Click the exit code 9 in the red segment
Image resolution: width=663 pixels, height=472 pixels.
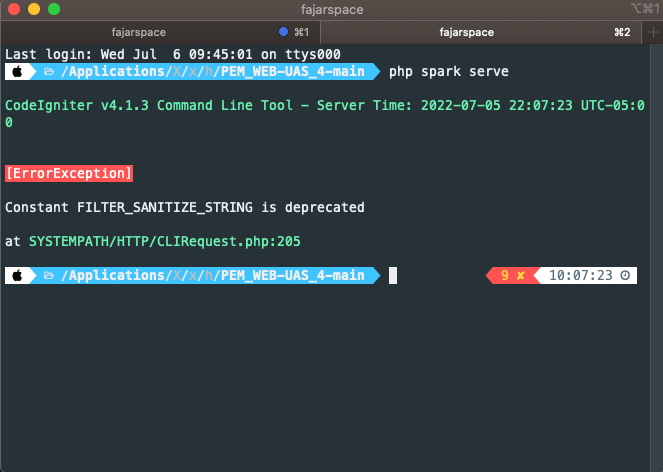504,275
